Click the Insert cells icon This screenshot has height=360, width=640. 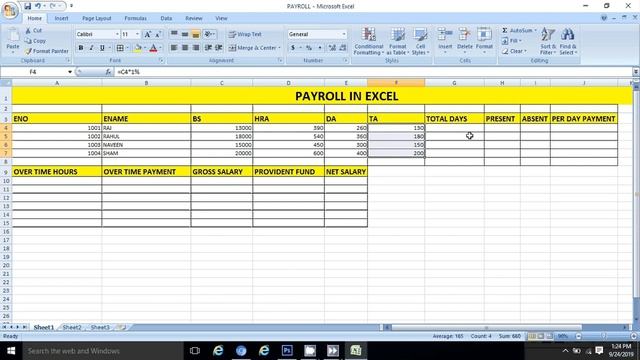445,35
